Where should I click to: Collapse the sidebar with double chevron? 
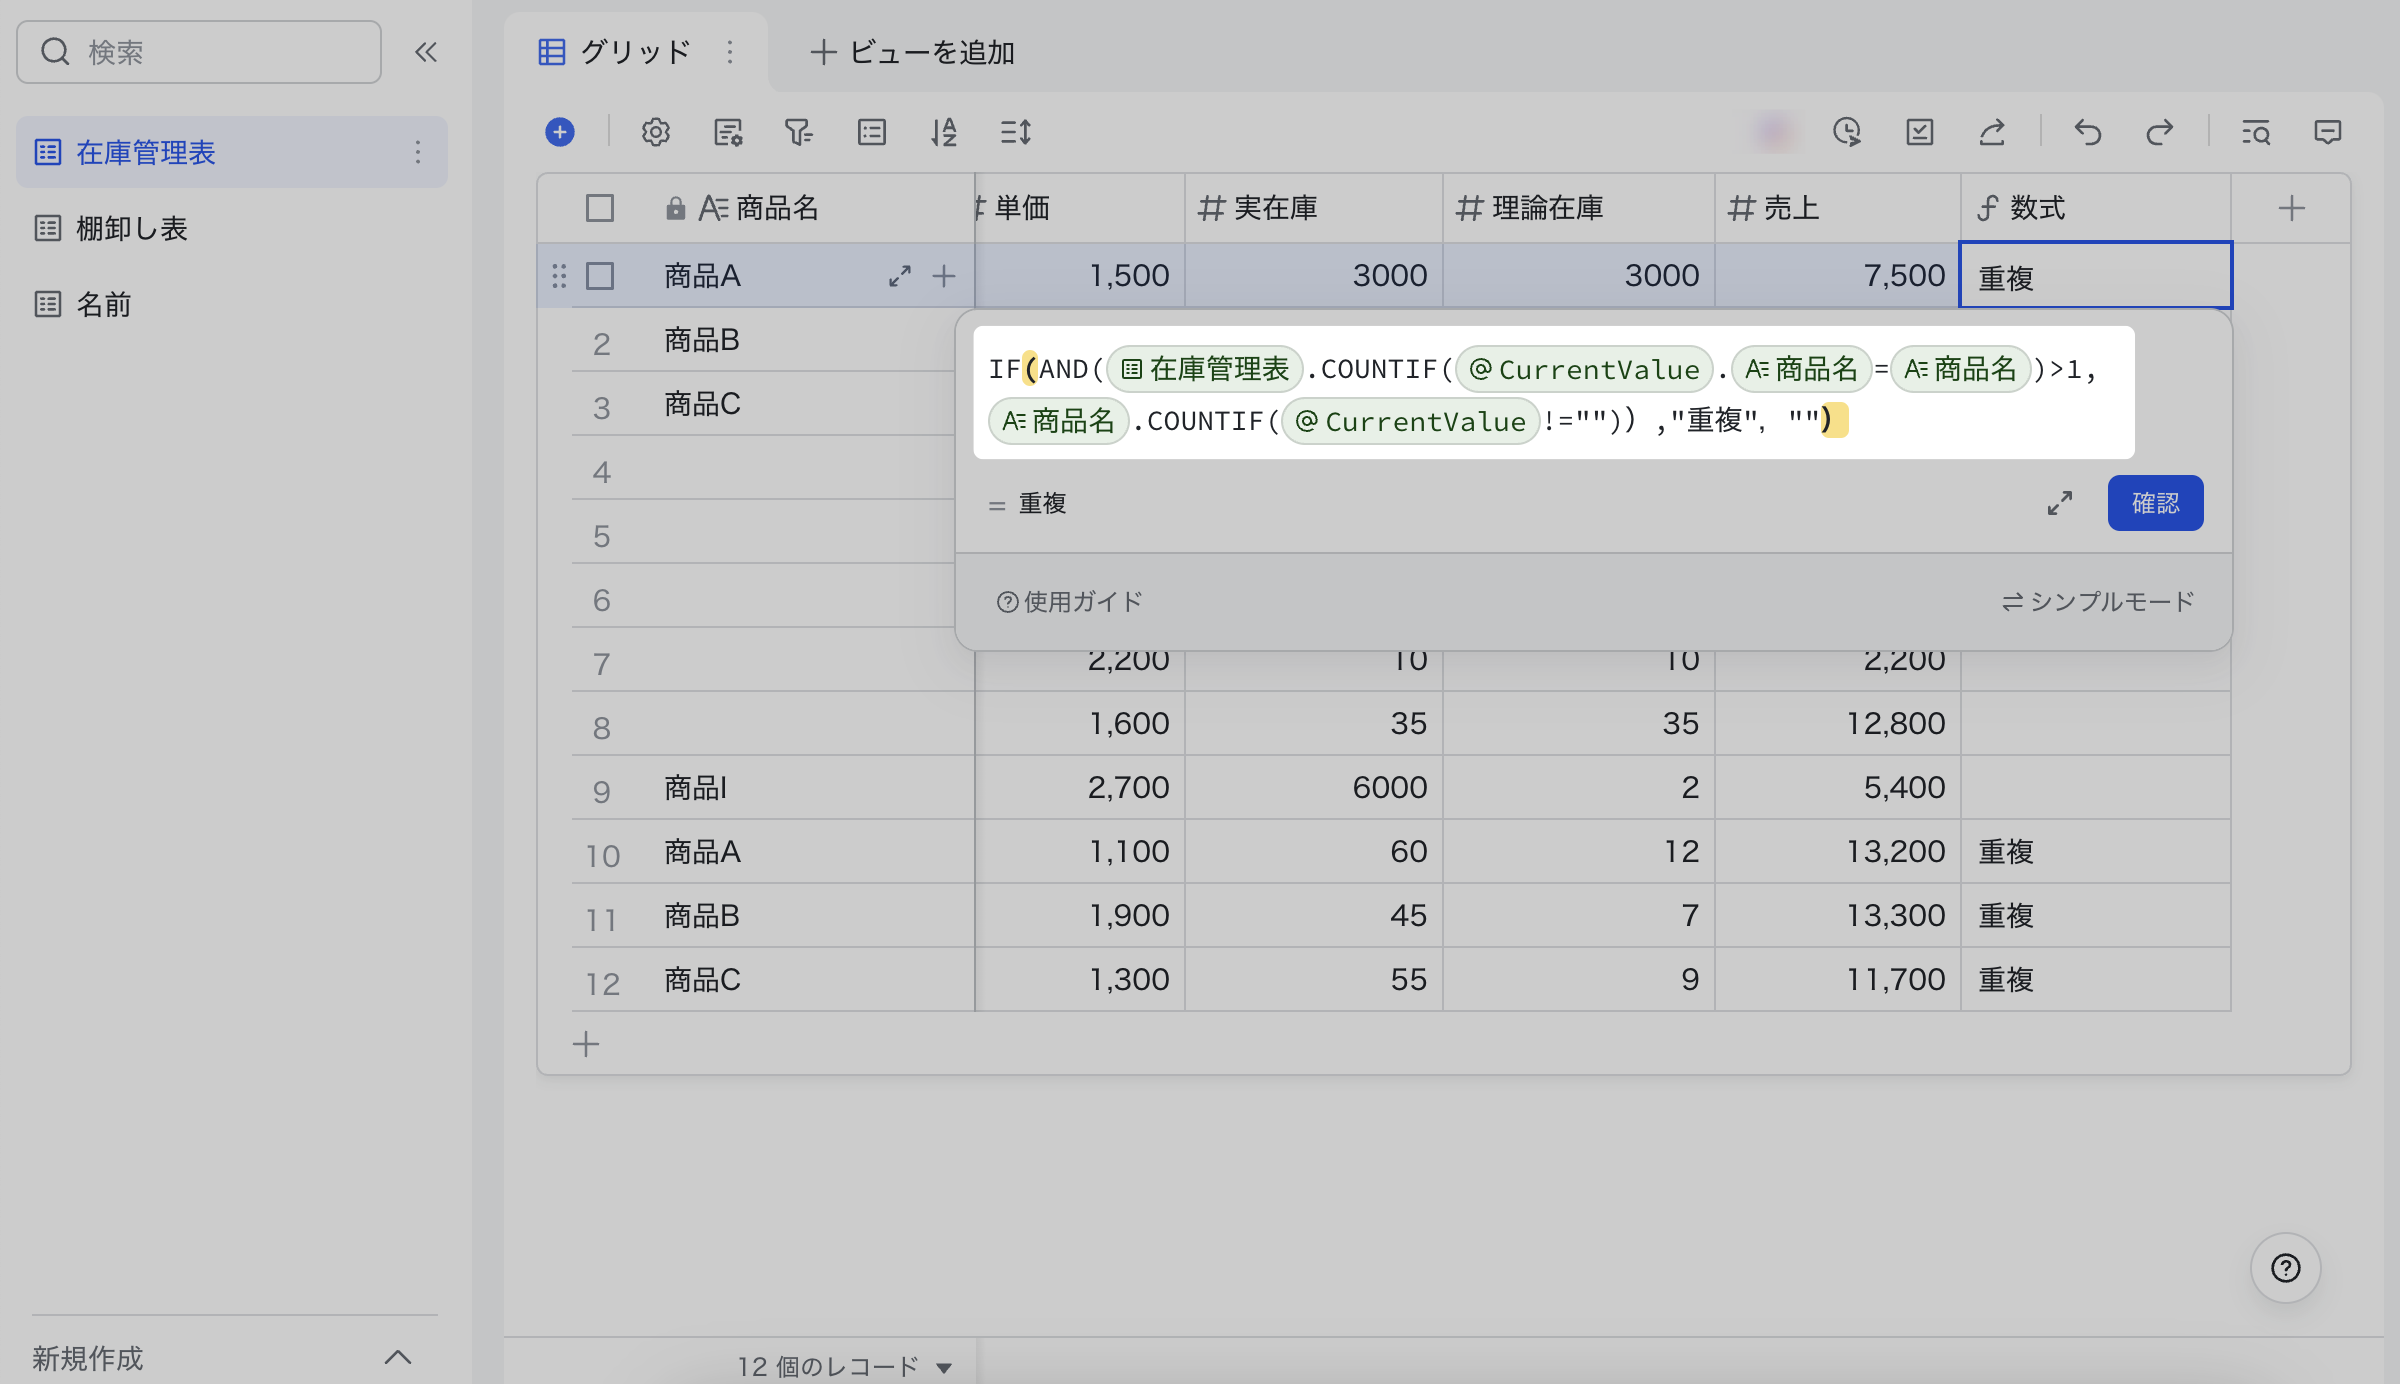tap(426, 52)
